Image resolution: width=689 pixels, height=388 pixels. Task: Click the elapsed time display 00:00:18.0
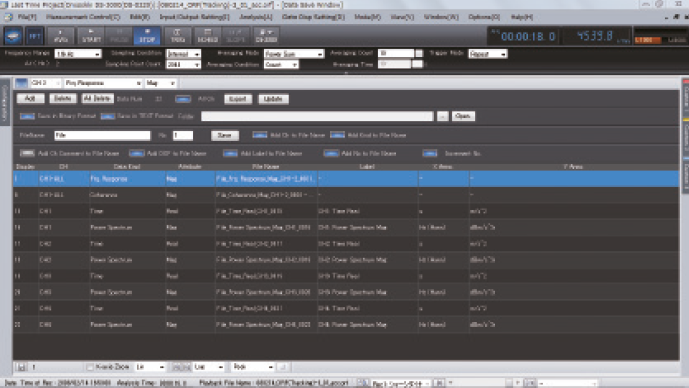point(528,36)
